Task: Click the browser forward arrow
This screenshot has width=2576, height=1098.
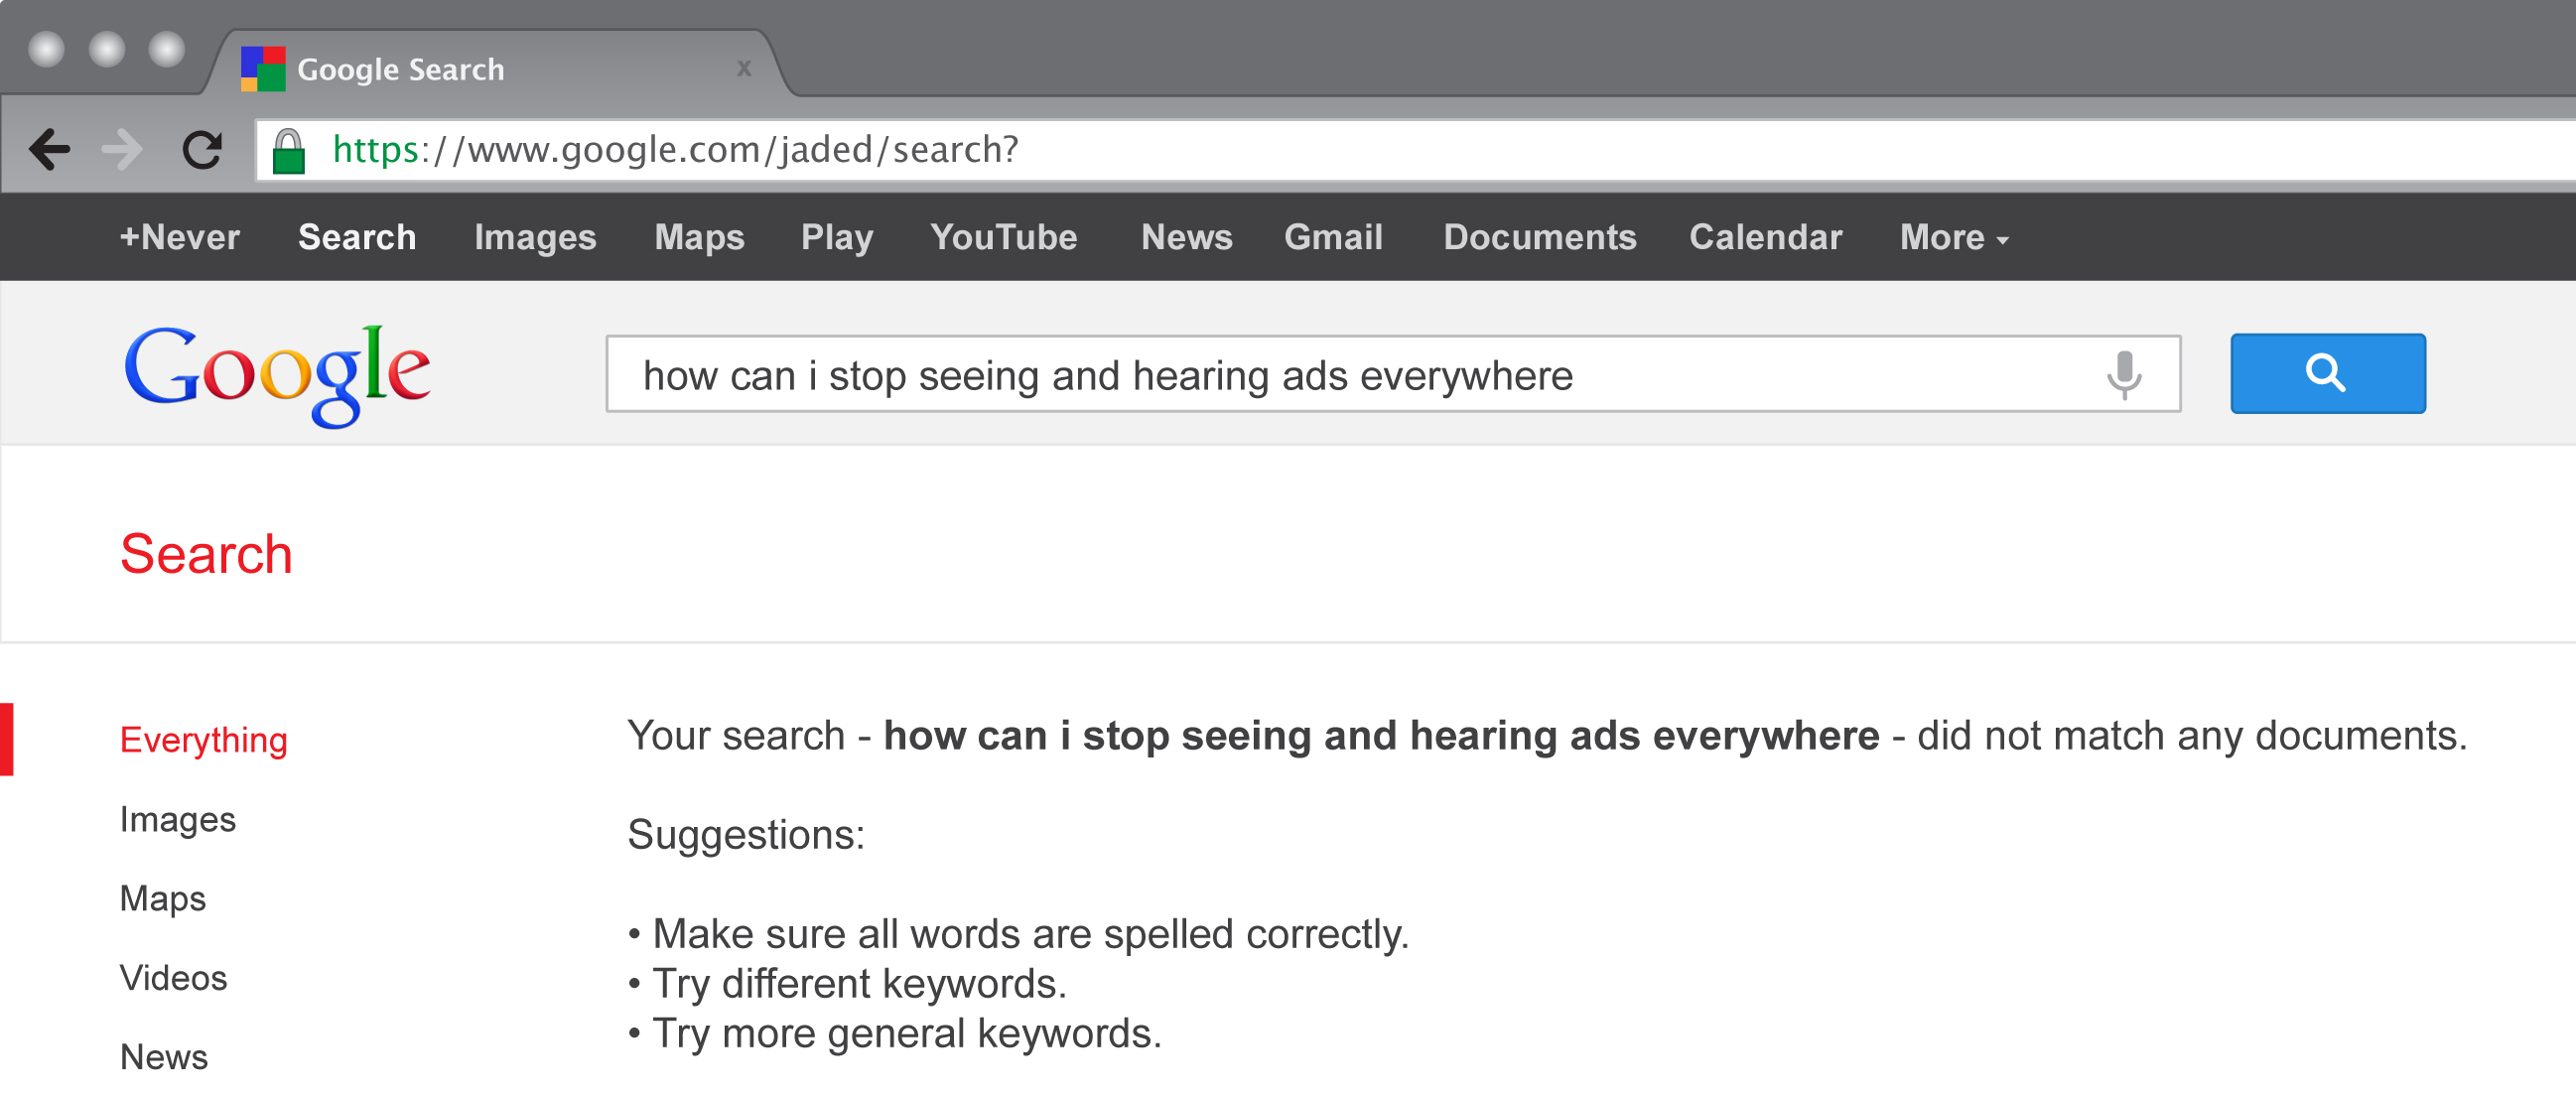Action: [x=123, y=150]
